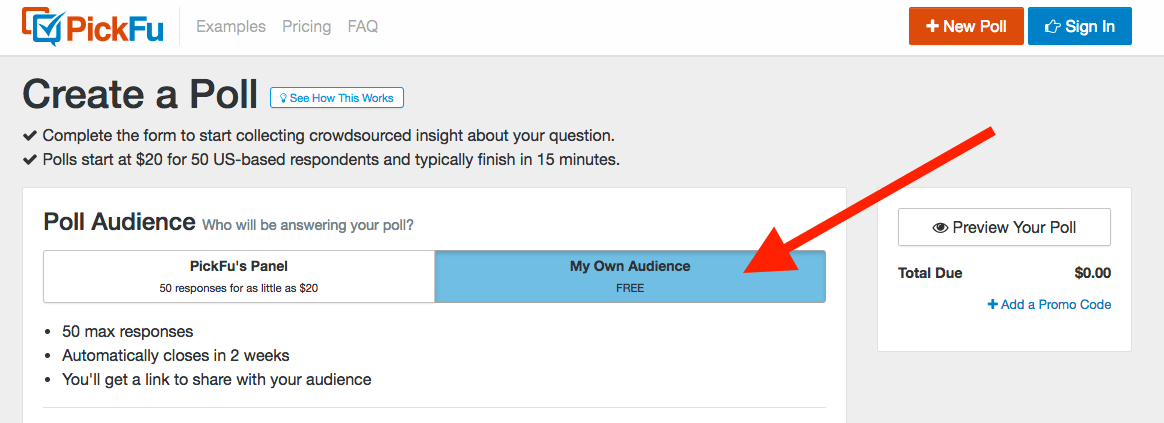Go to the Pricing page
Image resolution: width=1164 pixels, height=423 pixels.
(x=307, y=27)
